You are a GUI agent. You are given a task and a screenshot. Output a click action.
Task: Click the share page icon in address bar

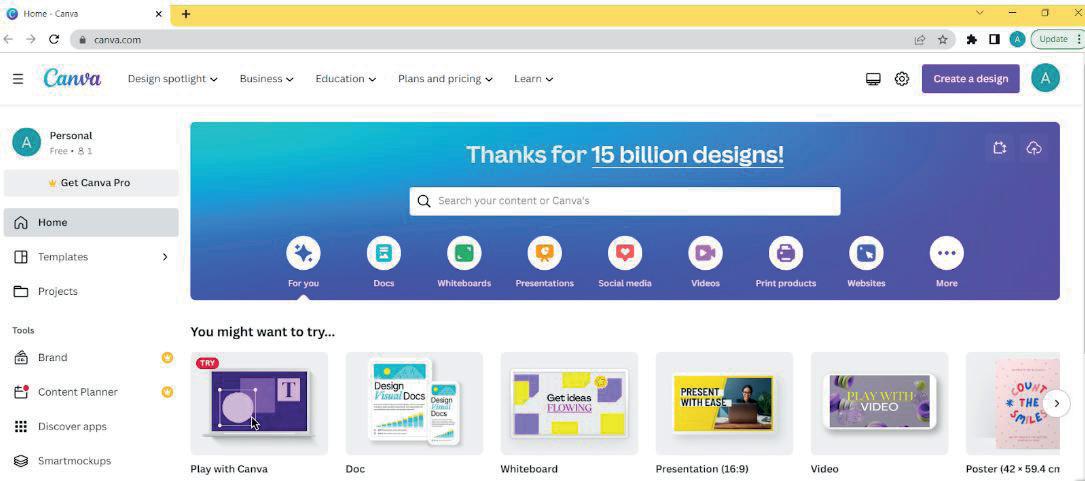tap(920, 39)
